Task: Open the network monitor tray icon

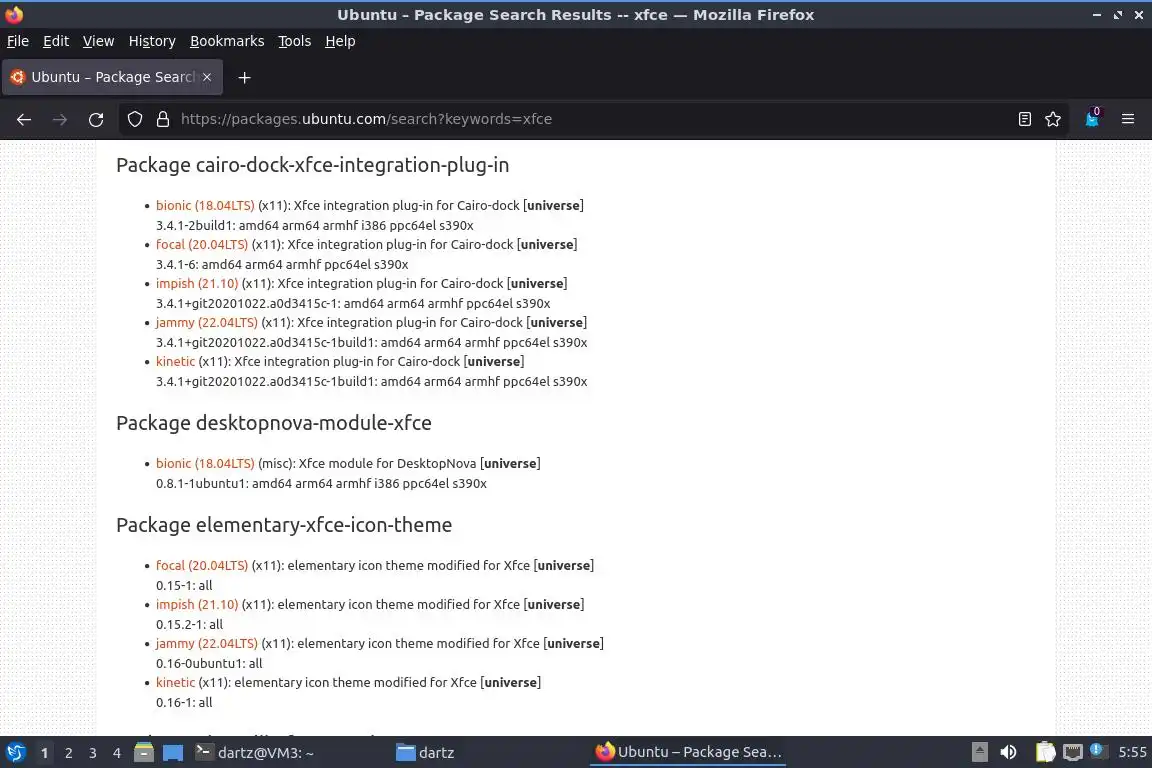Action: (x=1073, y=753)
